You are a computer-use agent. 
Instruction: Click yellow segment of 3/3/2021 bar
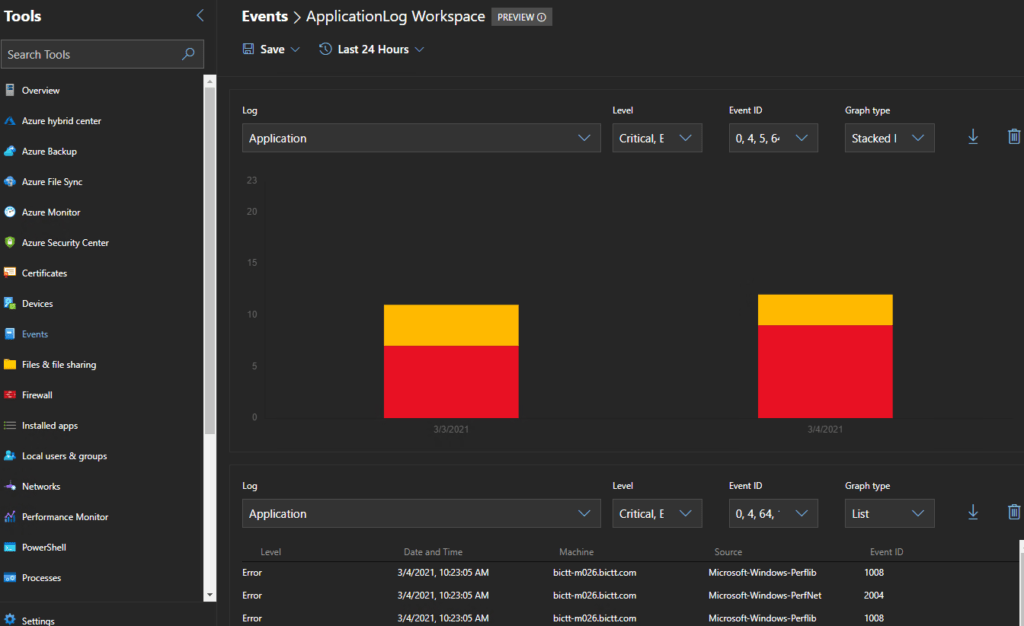pyautogui.click(x=451, y=325)
